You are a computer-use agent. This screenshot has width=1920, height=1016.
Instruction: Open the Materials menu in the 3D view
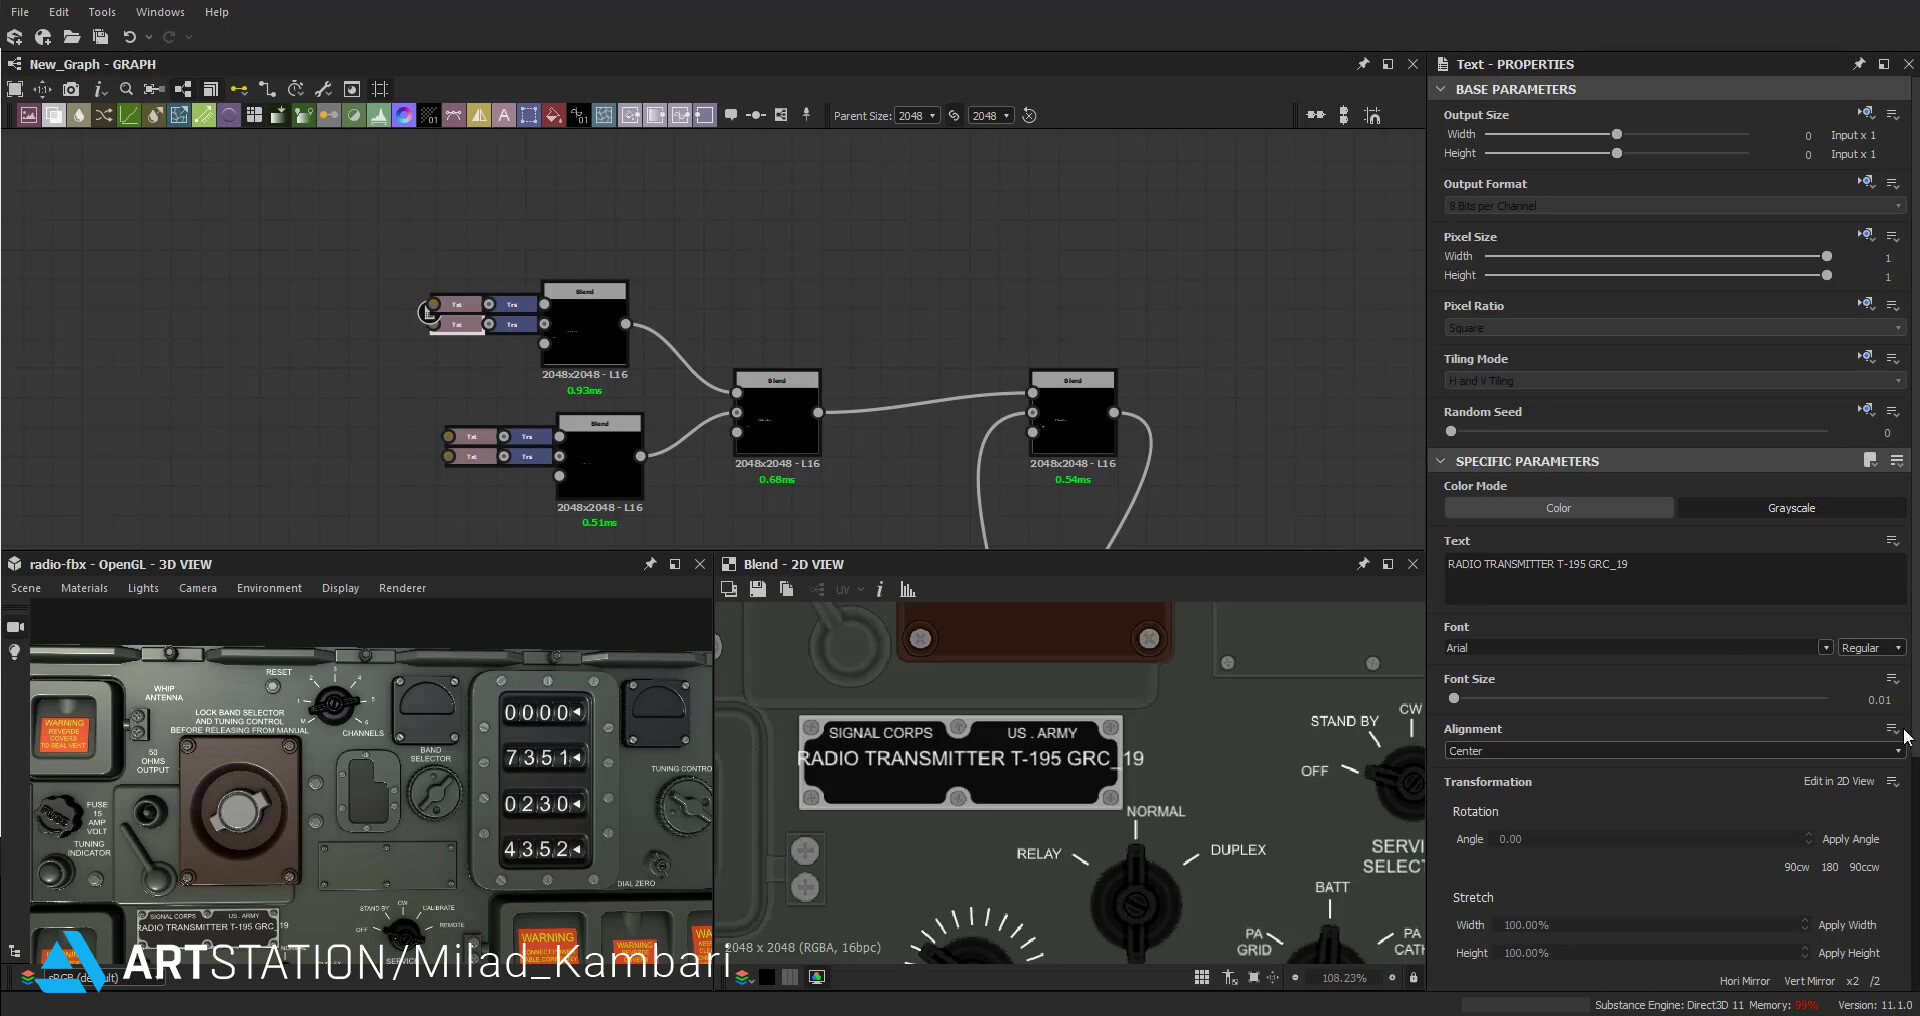pos(84,588)
